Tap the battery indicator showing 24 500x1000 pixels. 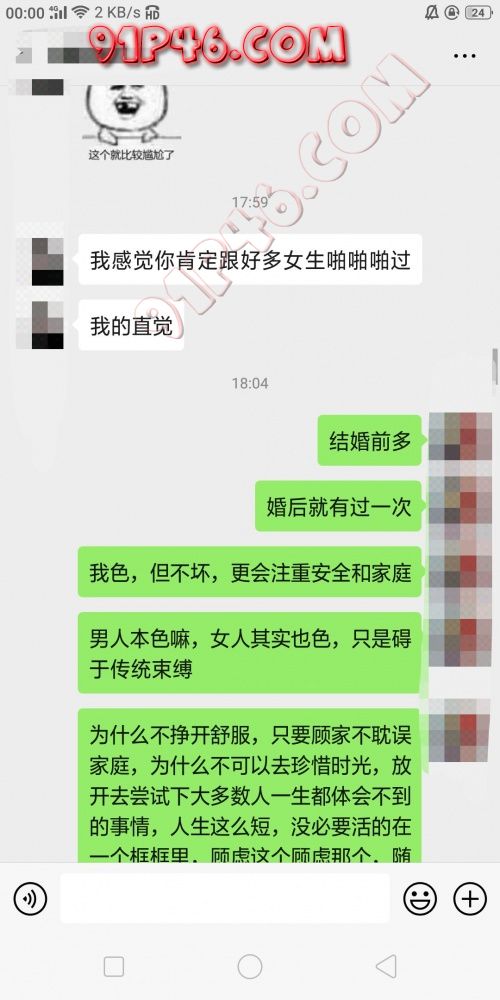478,12
